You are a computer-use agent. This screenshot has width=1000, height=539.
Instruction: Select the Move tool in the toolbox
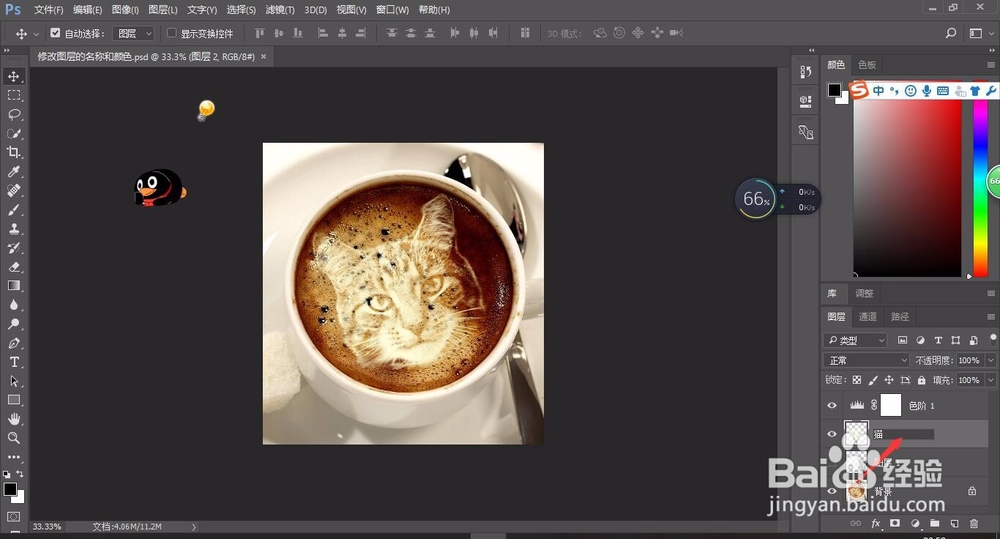tap(13, 76)
